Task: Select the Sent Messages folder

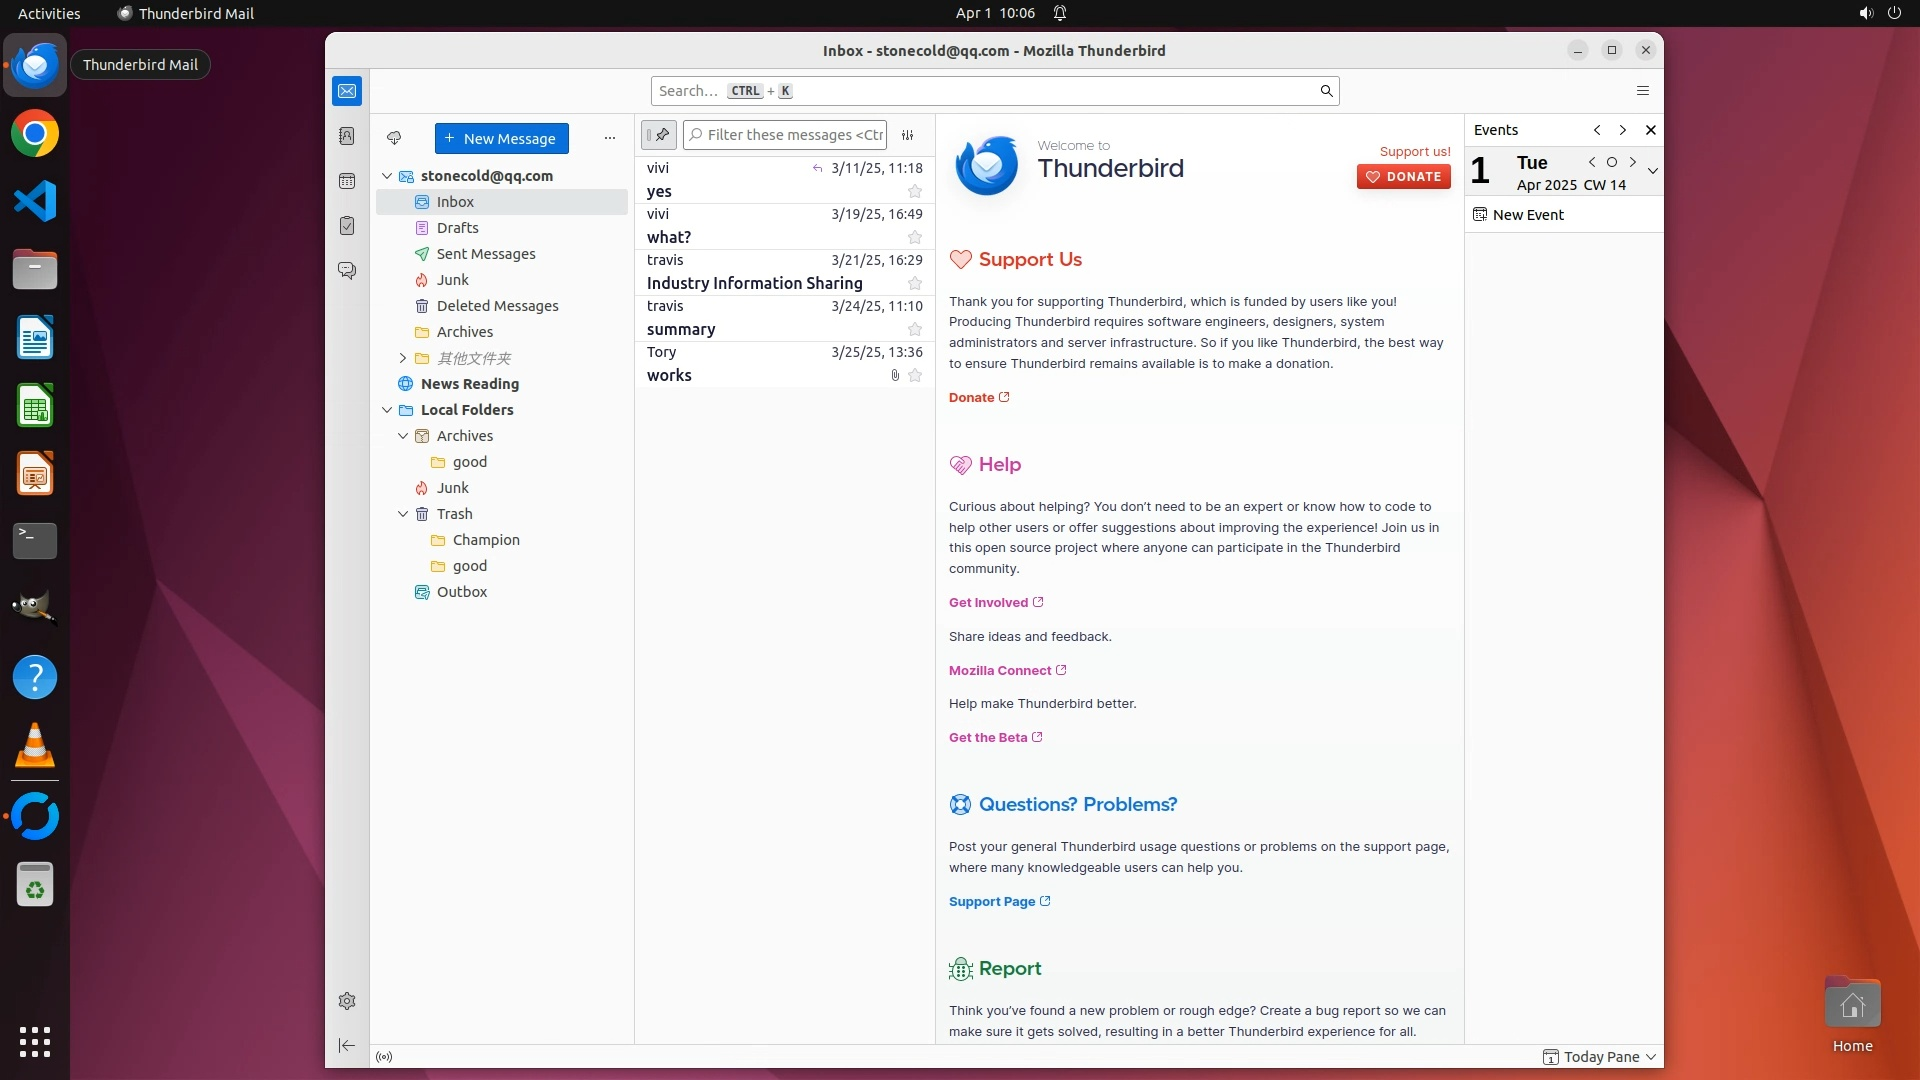Action: click(486, 254)
